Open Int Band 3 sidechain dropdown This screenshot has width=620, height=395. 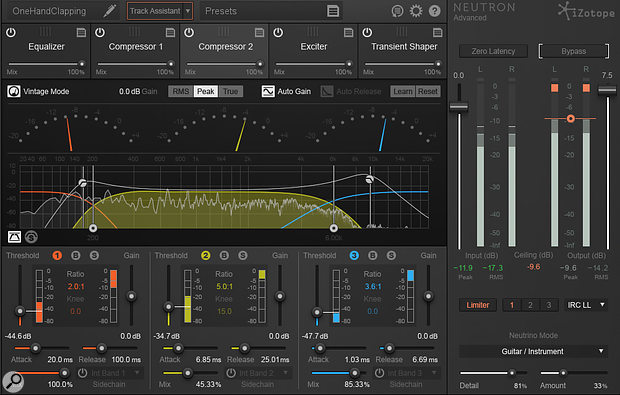pos(413,373)
